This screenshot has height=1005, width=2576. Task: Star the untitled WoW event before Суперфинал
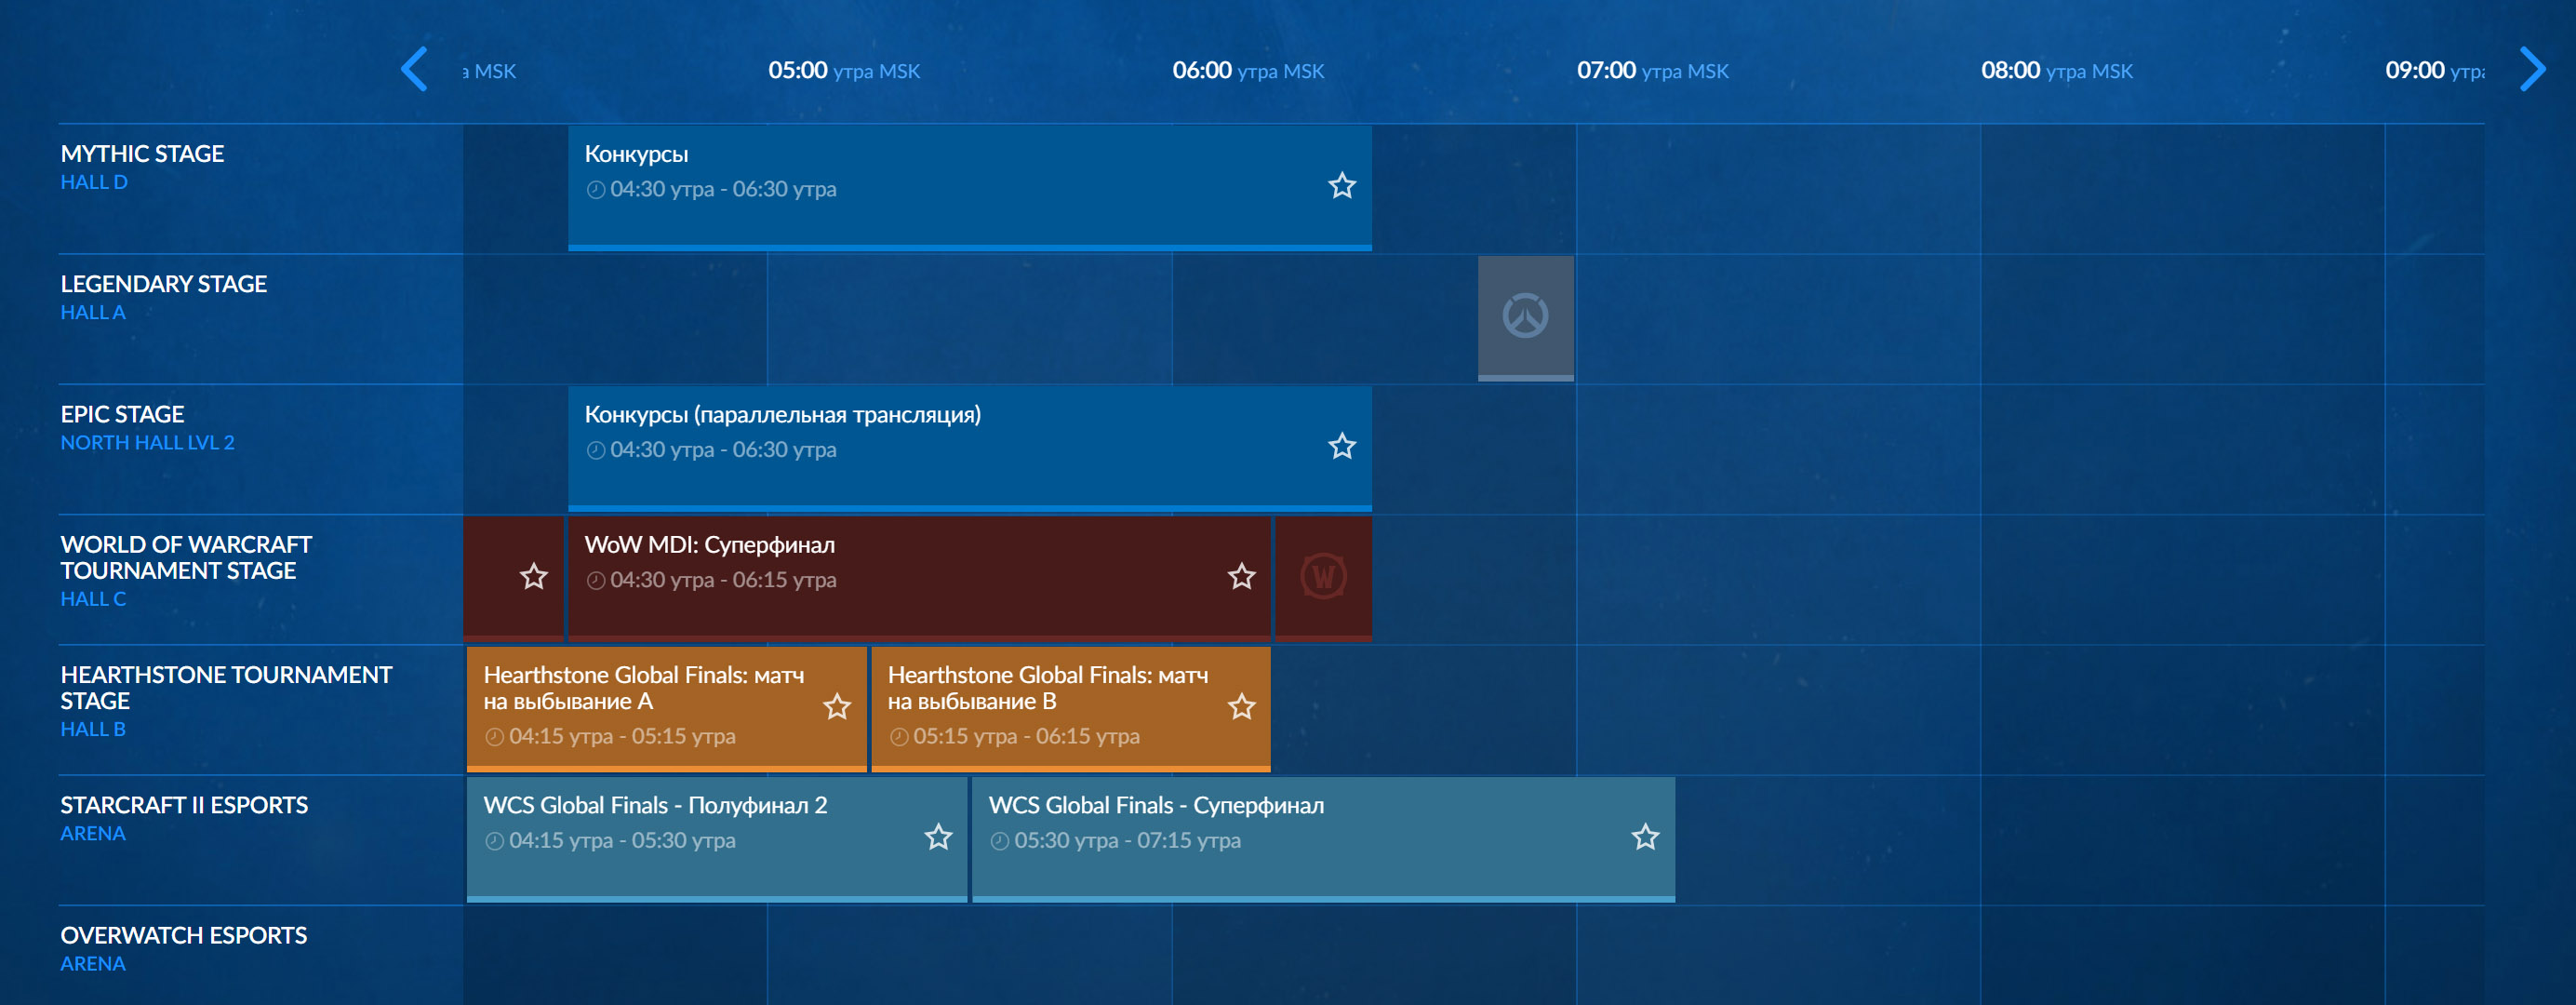(x=534, y=576)
